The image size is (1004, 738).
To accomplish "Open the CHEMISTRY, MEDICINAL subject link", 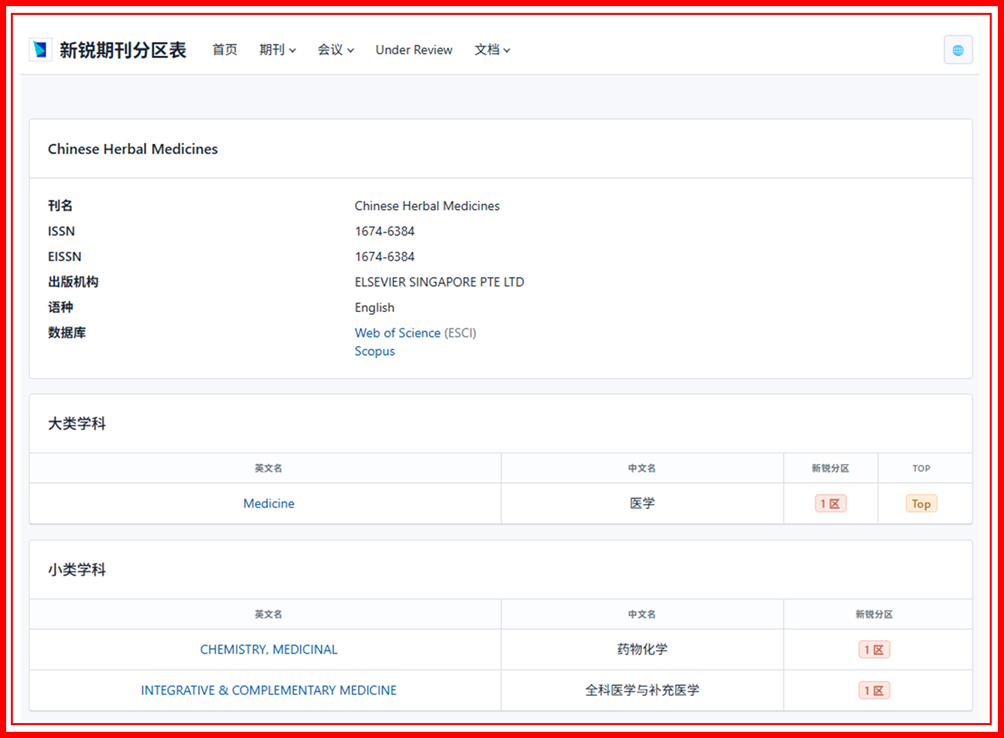I will pos(269,650).
